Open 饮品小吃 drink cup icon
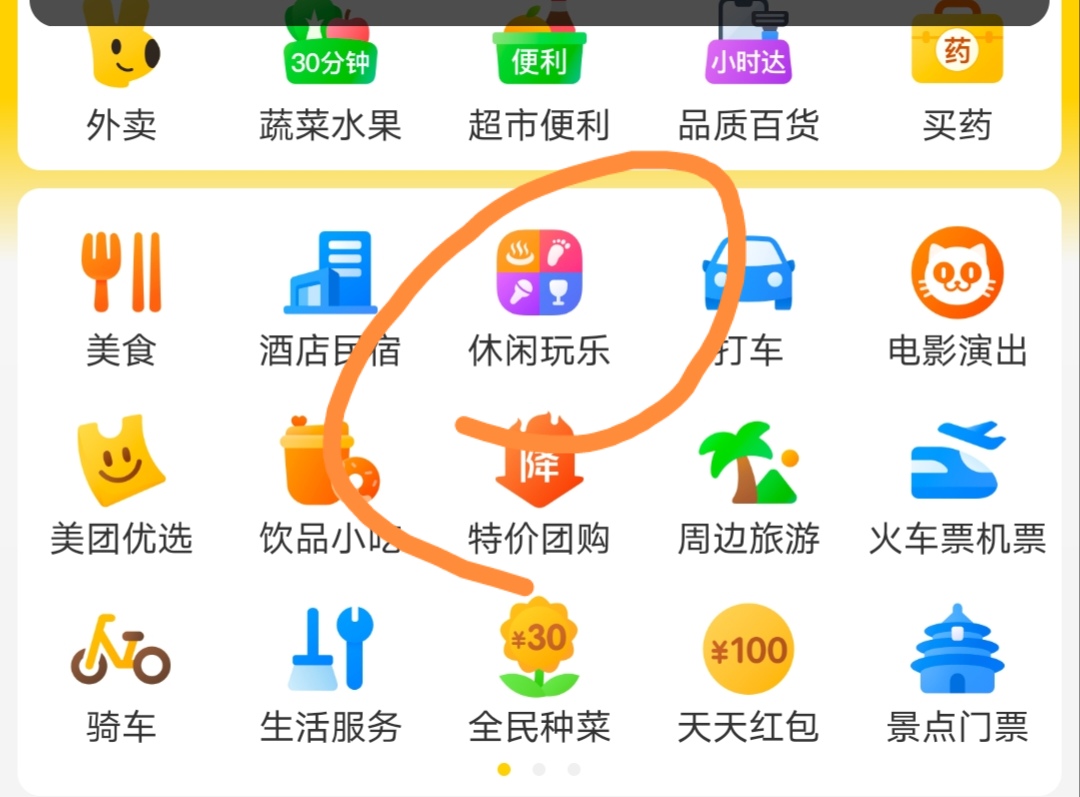This screenshot has height=797, width=1080. pos(330,460)
